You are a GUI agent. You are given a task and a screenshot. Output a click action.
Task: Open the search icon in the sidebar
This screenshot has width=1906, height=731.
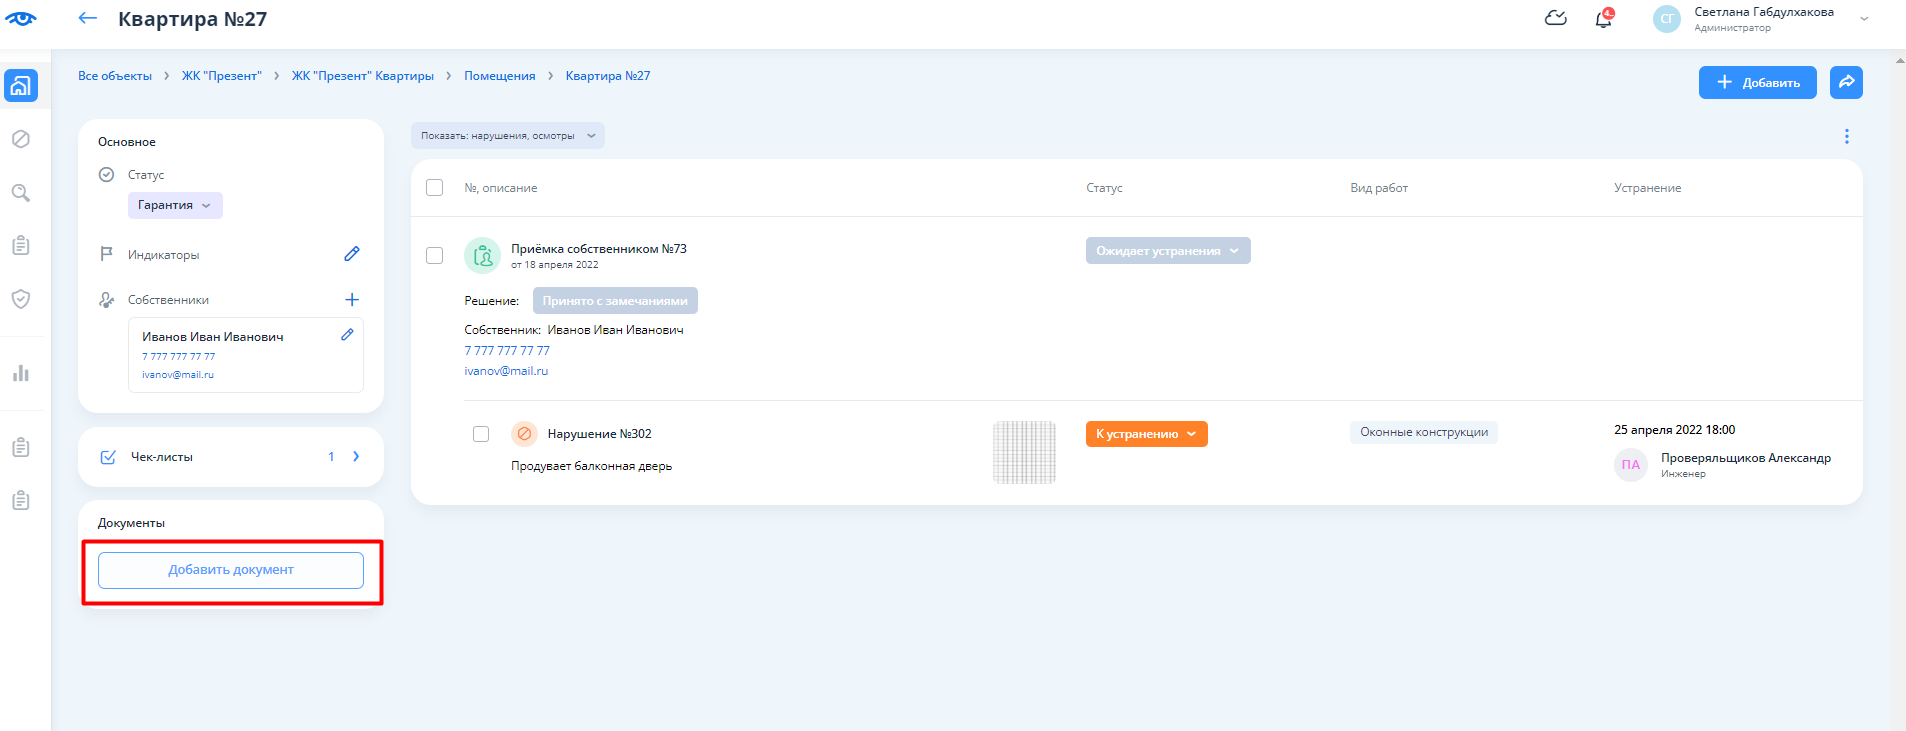click(x=20, y=192)
